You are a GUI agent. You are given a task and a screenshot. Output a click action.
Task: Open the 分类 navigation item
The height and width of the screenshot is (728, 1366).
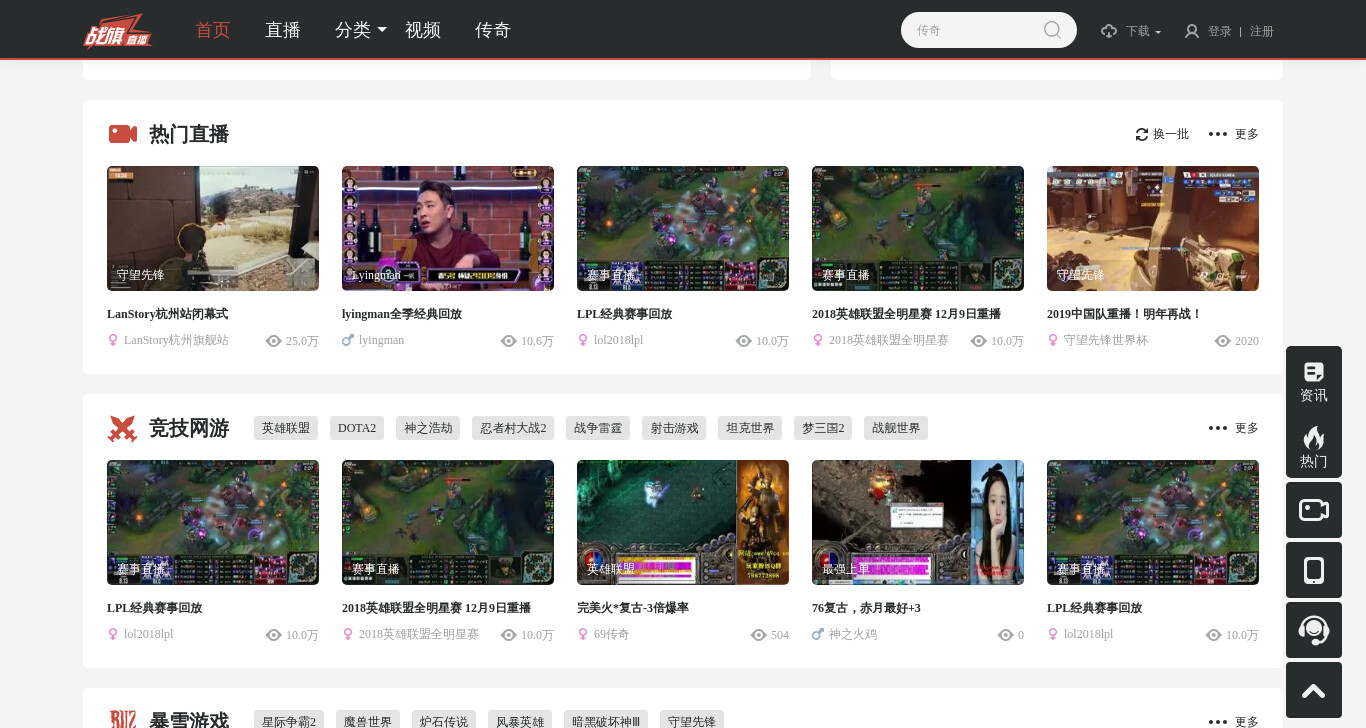353,30
